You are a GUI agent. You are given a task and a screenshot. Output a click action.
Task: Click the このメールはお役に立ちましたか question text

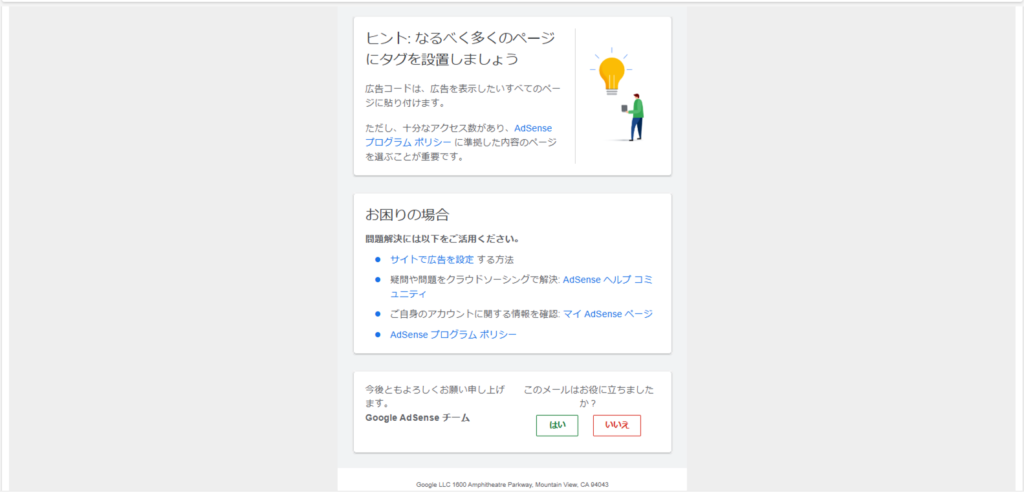(x=589, y=396)
